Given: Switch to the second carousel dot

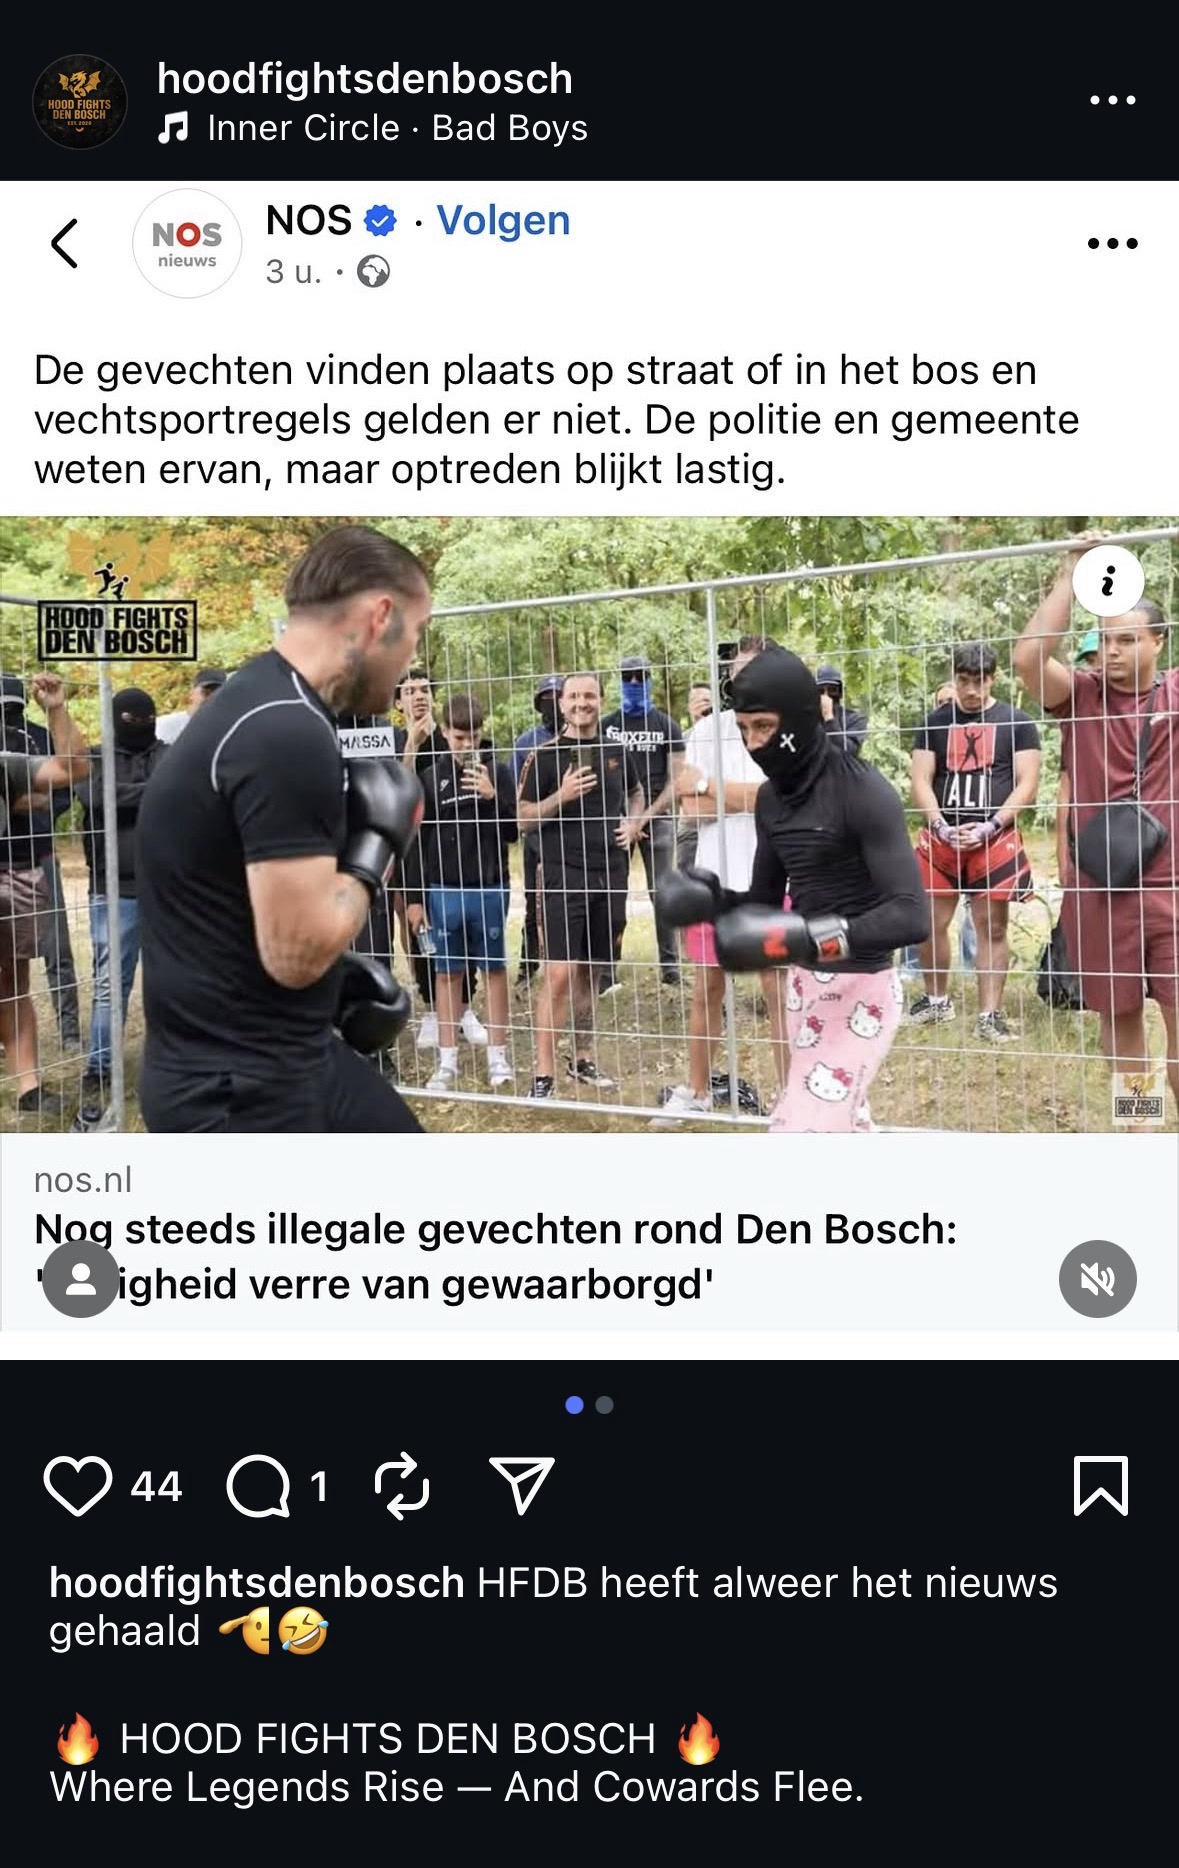Looking at the screenshot, I should coord(604,1405).
